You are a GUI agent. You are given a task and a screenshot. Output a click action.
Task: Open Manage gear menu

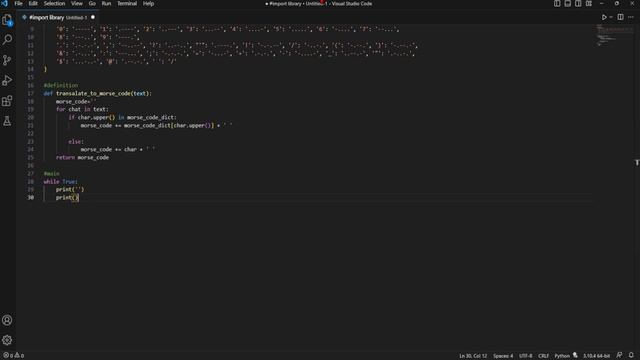(7, 340)
